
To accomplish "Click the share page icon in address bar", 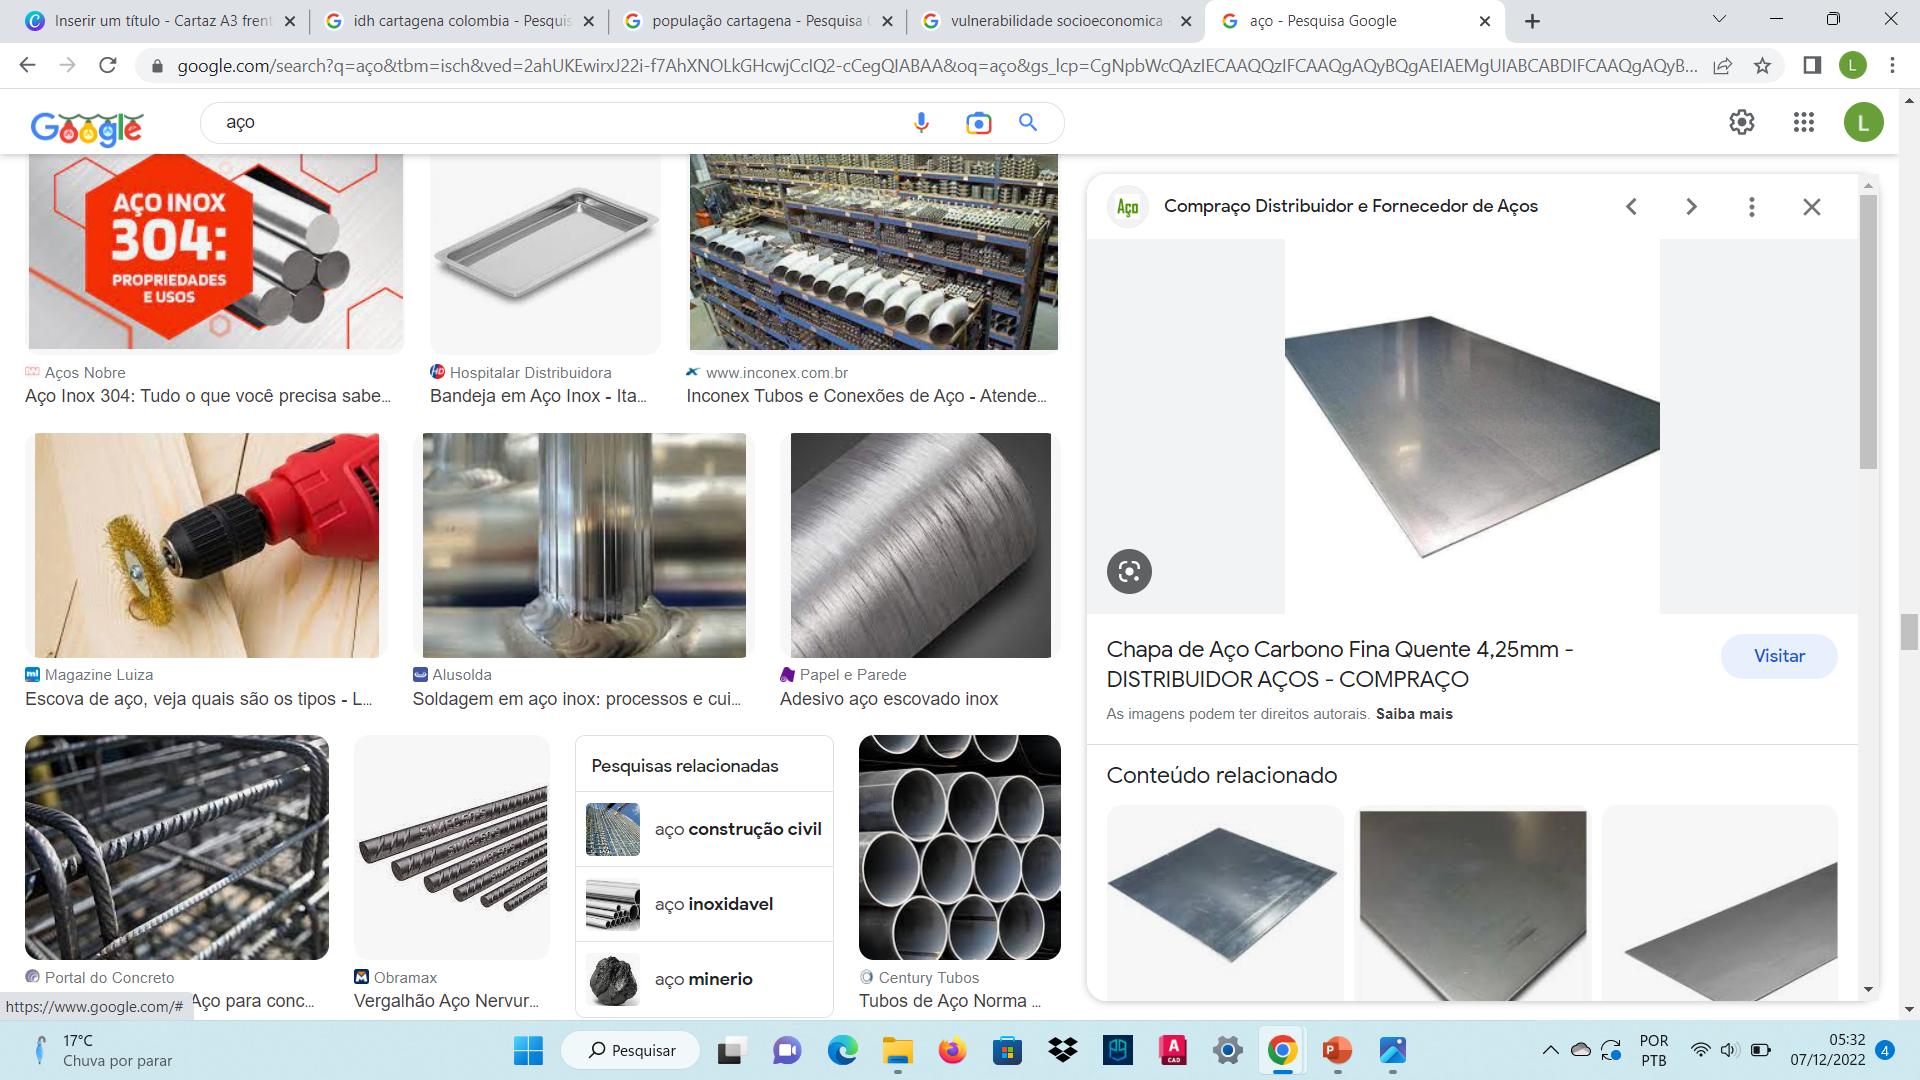I will click(1722, 66).
